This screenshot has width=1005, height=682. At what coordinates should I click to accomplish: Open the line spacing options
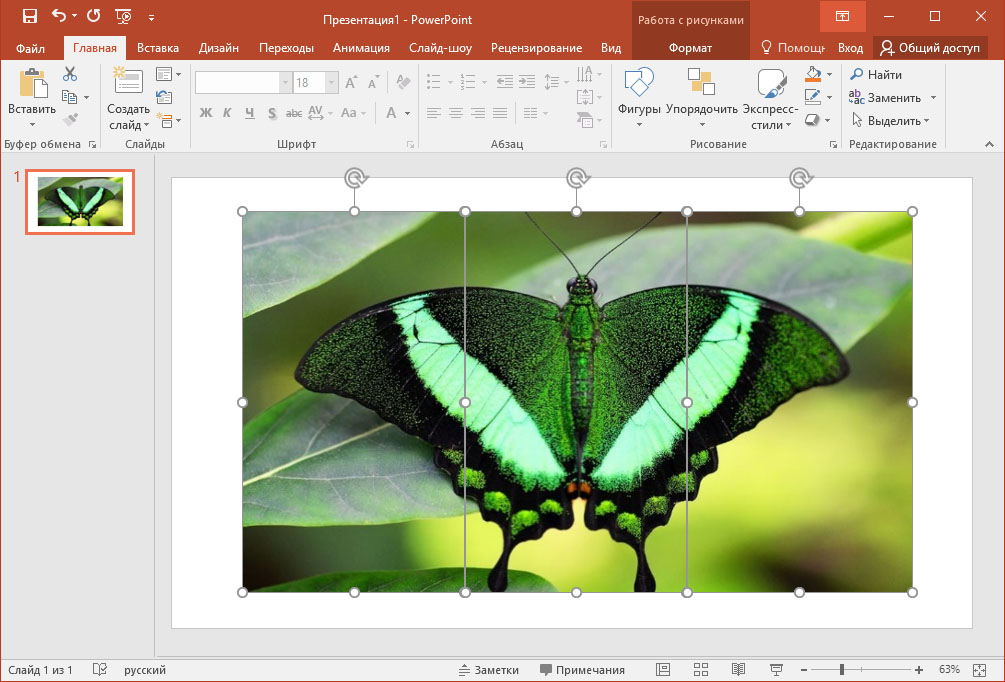555,81
